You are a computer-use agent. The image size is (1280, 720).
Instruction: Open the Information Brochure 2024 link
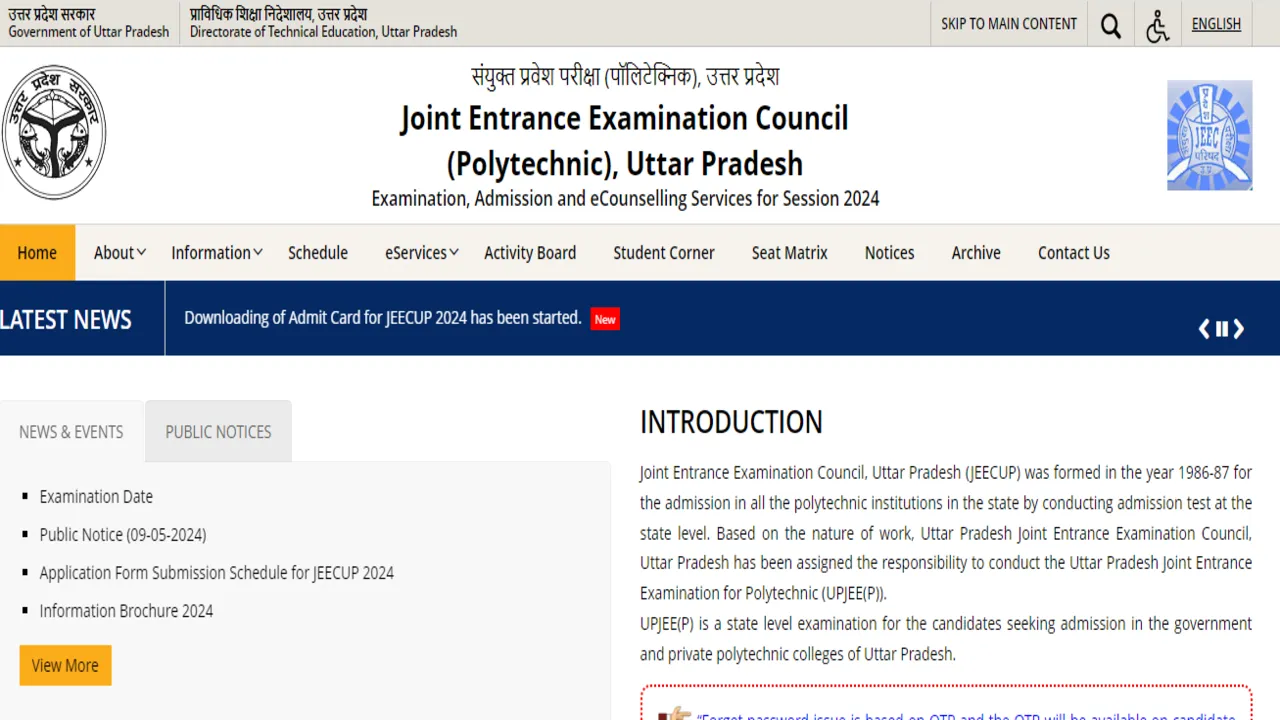(126, 610)
